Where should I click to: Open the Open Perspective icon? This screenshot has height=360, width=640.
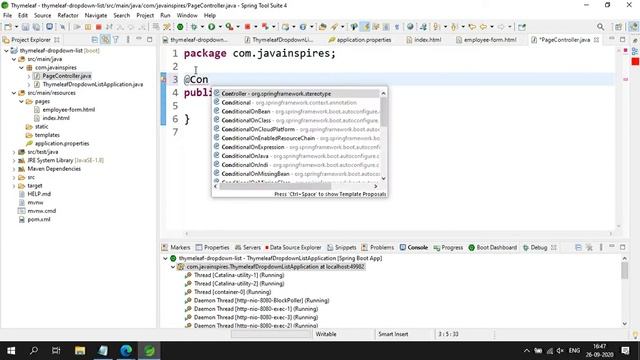click(x=618, y=27)
